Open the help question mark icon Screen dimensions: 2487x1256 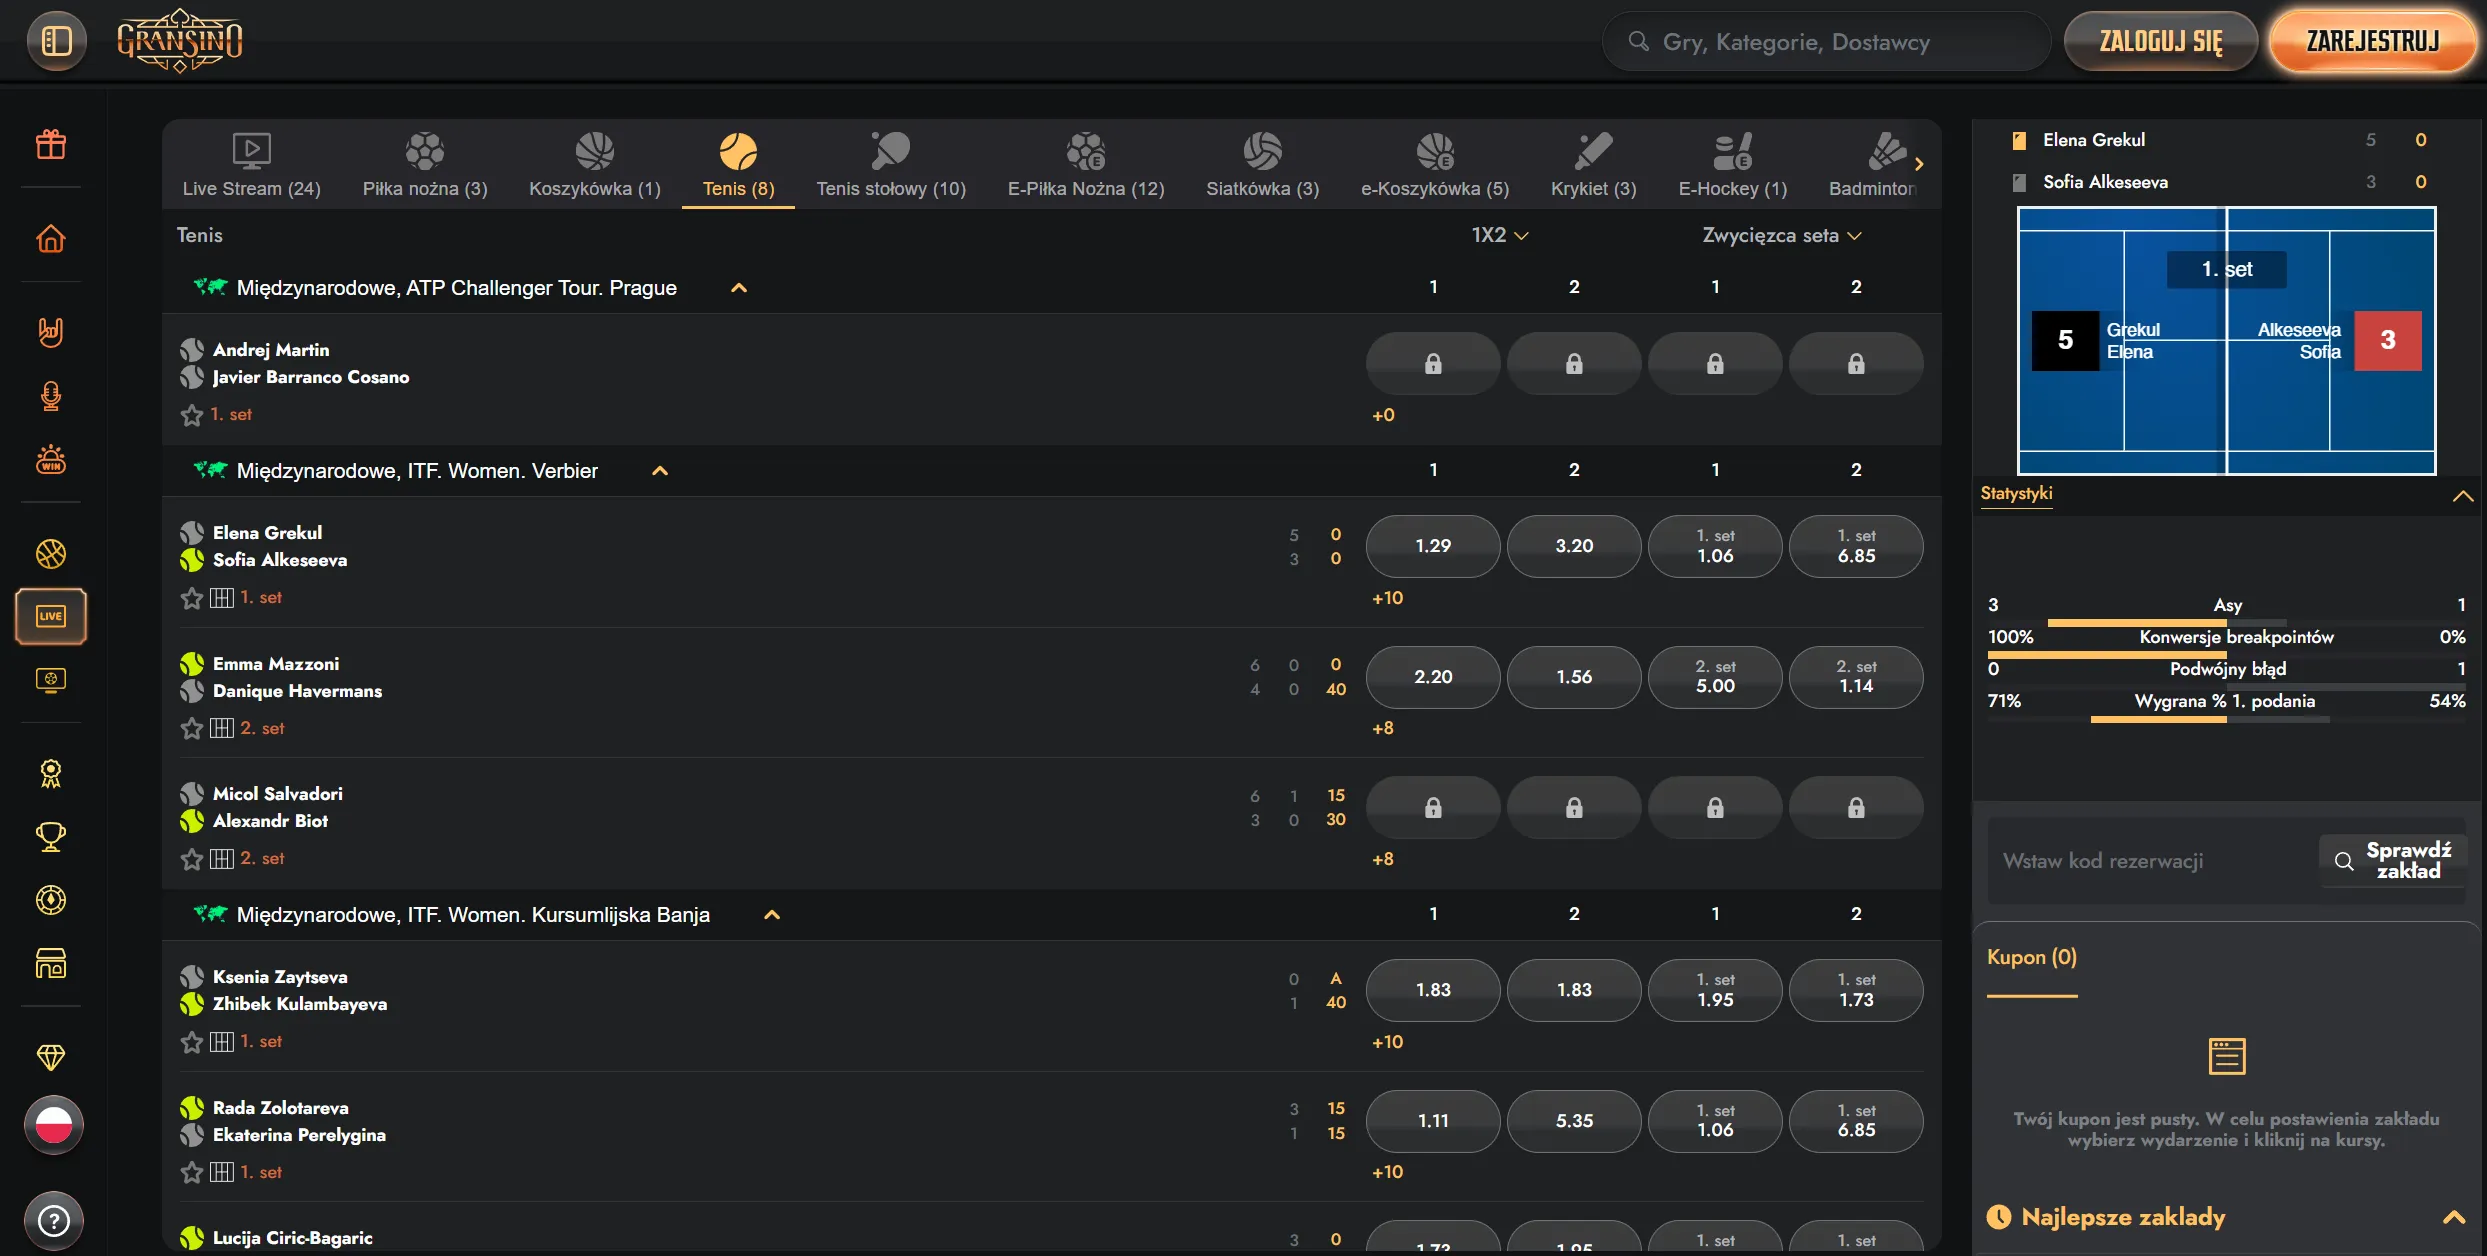click(54, 1220)
